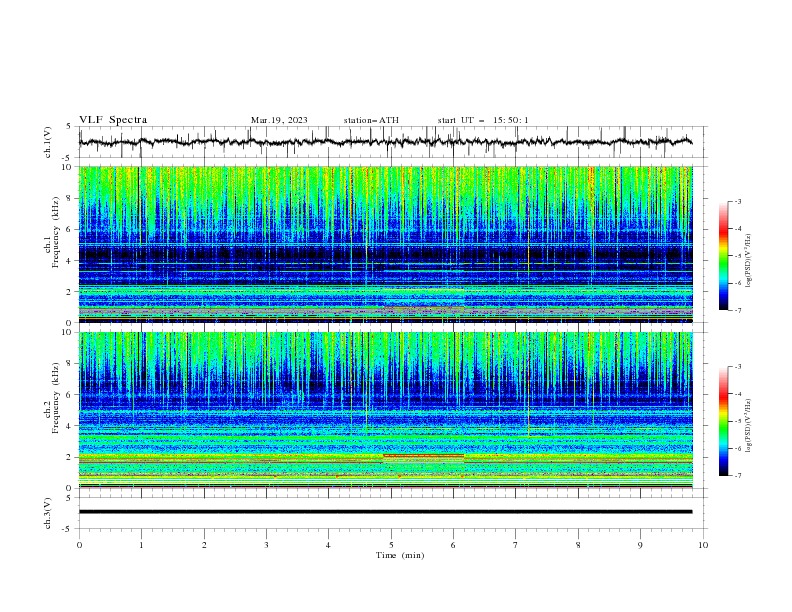Click the log(PSD) label beside ch.1 colorbar
Viewport: 792px width, 612px height.
tap(749, 261)
